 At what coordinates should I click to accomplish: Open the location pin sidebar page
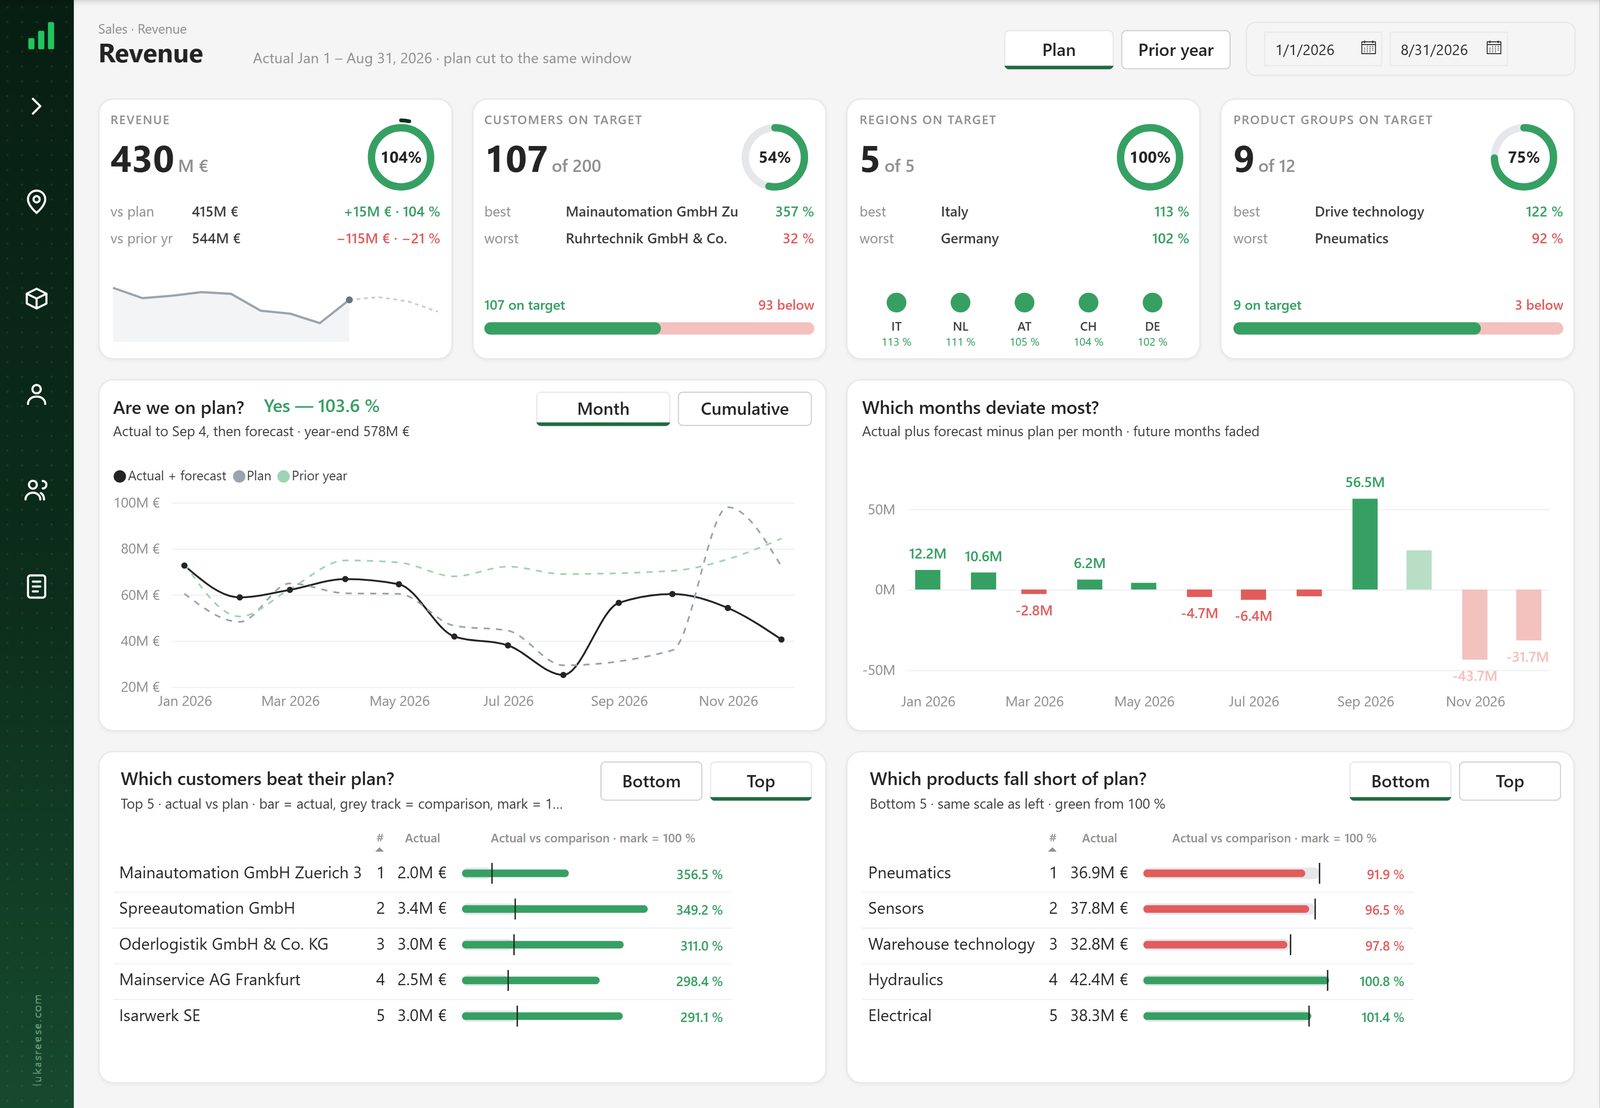tap(37, 202)
